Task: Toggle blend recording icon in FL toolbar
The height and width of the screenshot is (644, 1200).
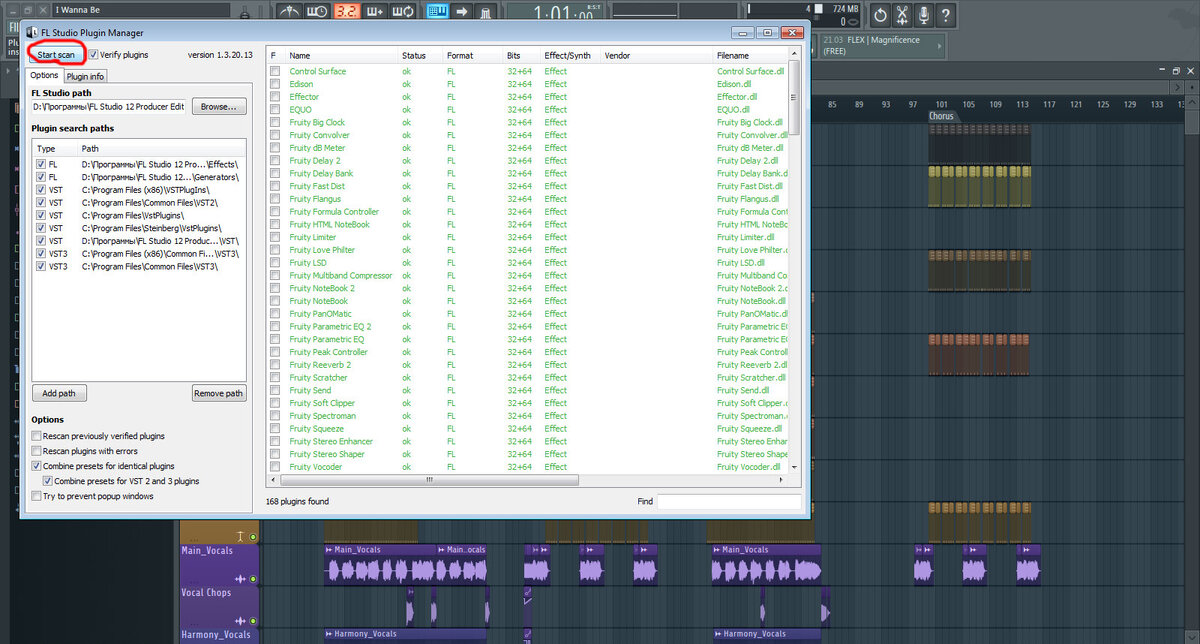Action: pyautogui.click(x=376, y=12)
